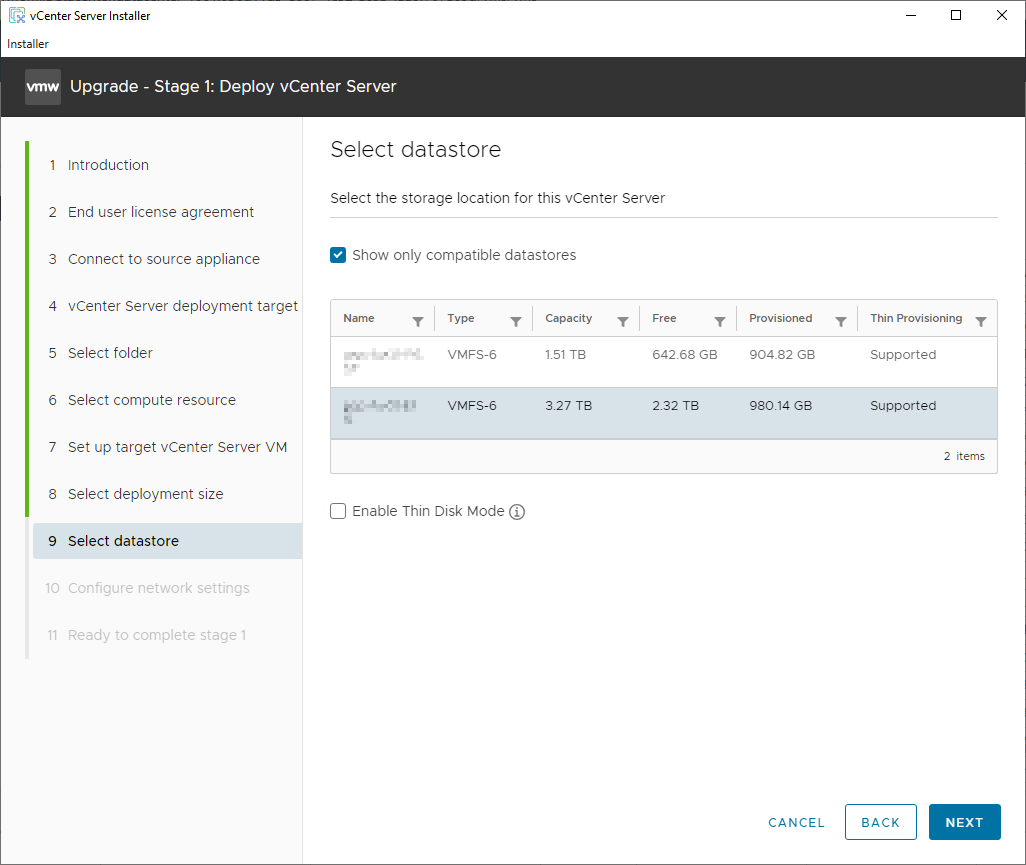Click the vmw logo in header
Image resolution: width=1026 pixels, height=865 pixels.
click(43, 87)
